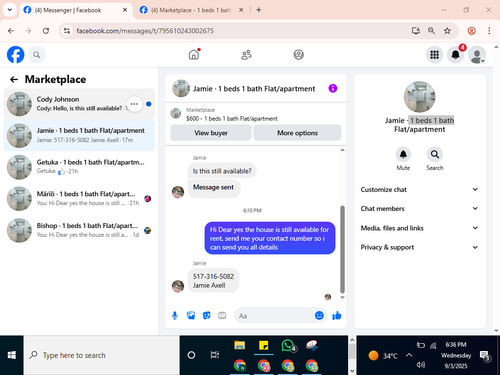Open Task View in taskbar

(x=215, y=355)
